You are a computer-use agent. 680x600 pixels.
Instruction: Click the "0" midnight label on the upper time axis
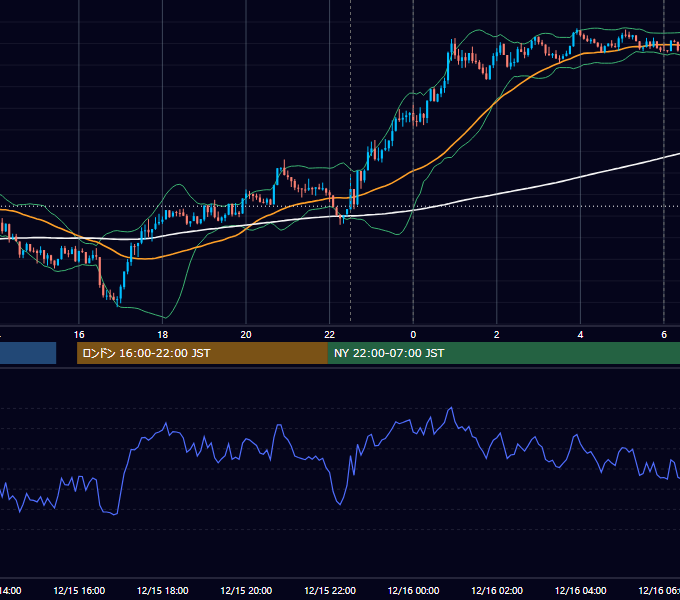(413, 335)
